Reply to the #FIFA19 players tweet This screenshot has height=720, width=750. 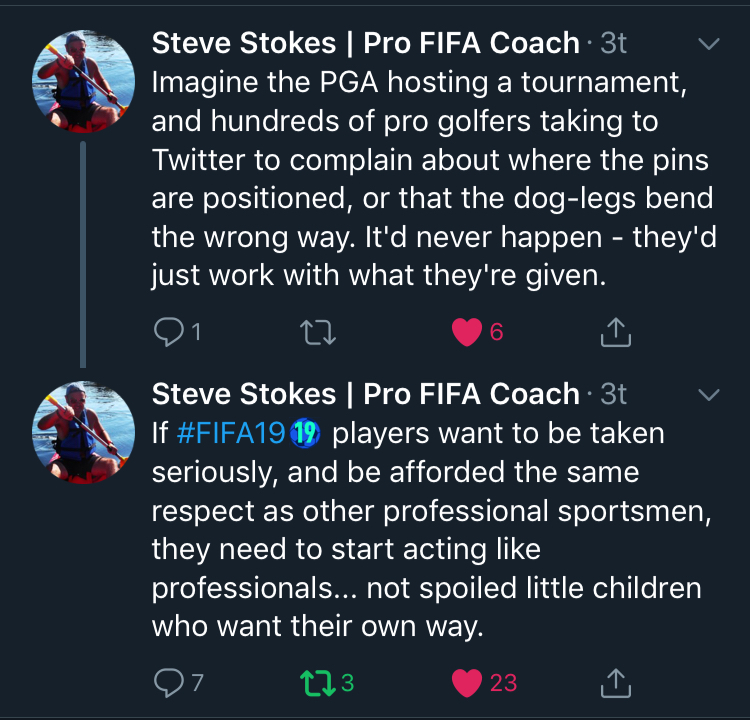click(x=168, y=682)
